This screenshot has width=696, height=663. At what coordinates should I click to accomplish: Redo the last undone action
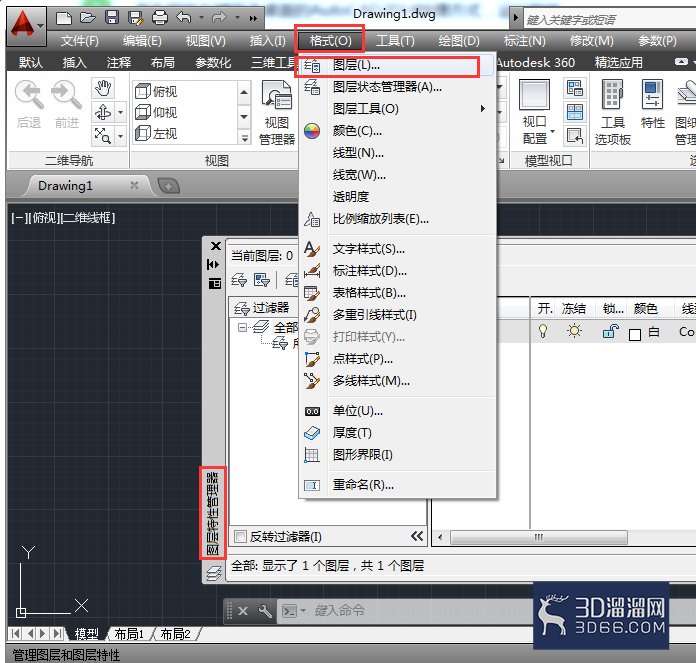219,18
